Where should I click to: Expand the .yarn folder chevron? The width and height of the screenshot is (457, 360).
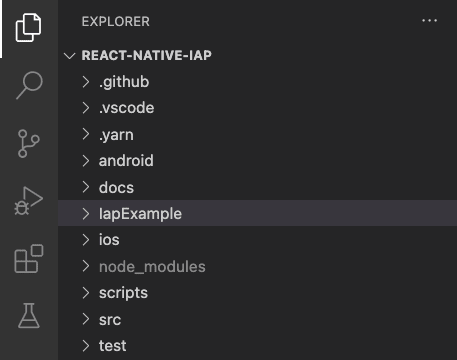pos(86,134)
